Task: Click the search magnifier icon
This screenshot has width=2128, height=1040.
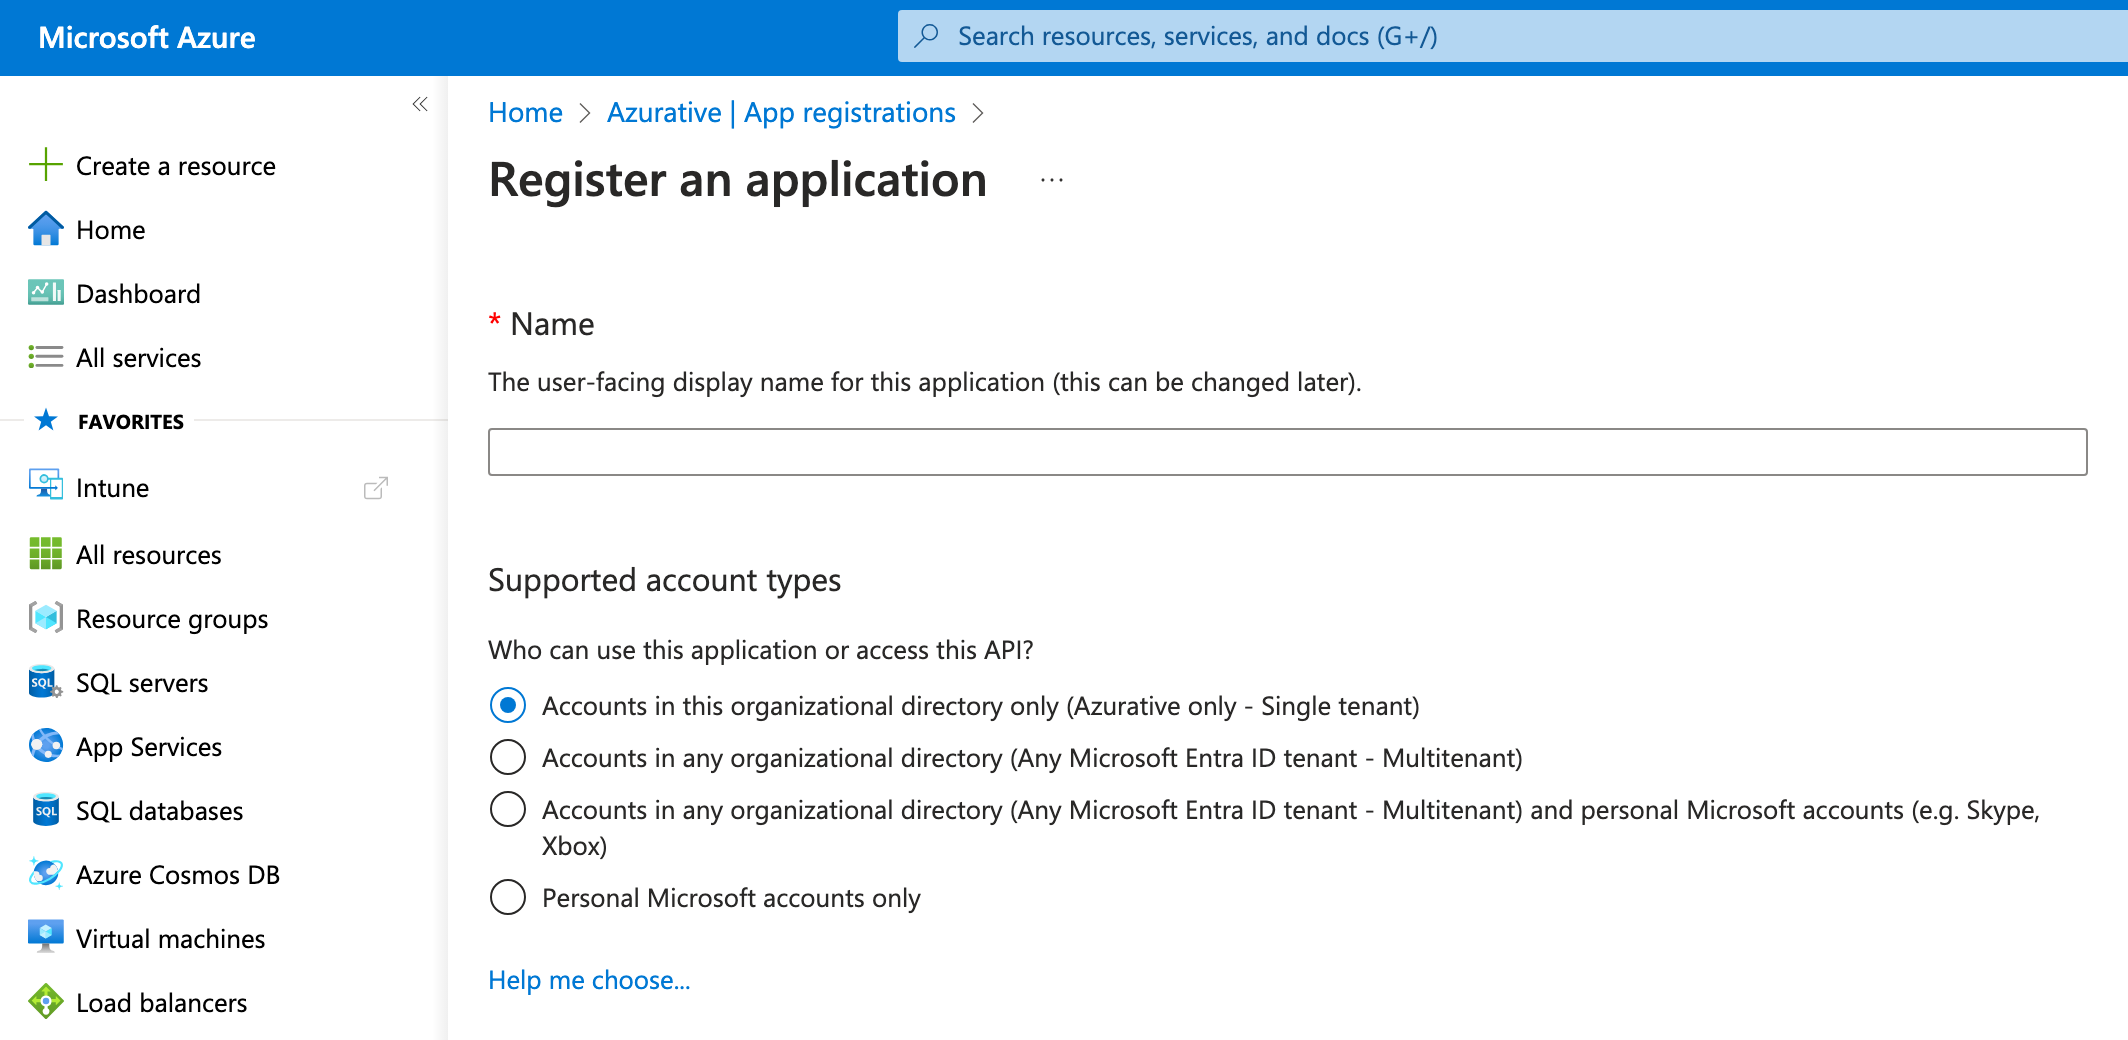Action: point(927,36)
